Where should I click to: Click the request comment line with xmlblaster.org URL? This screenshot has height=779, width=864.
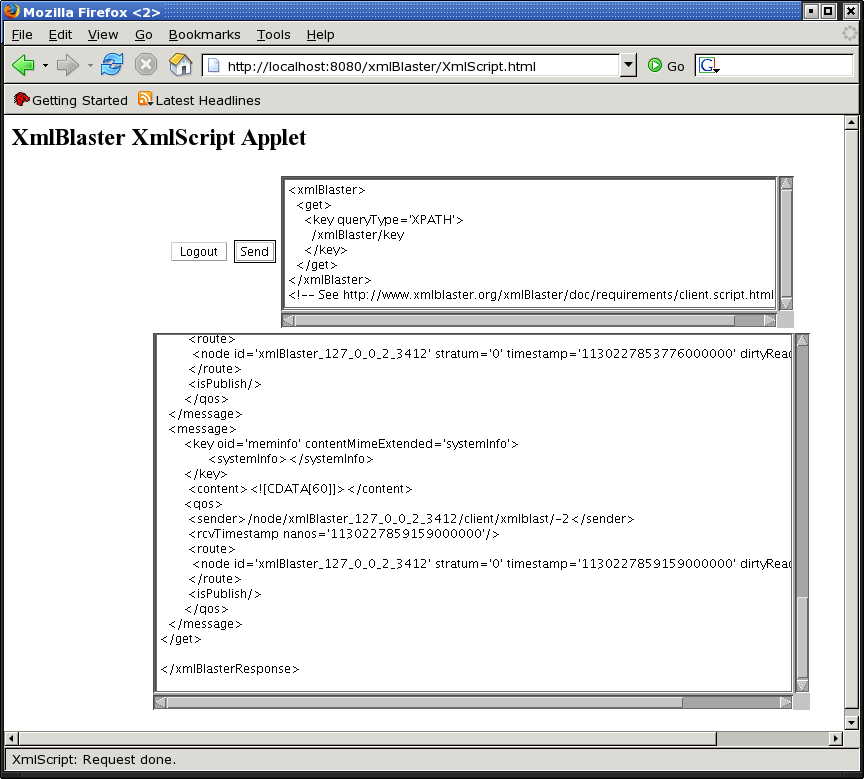click(x=531, y=295)
